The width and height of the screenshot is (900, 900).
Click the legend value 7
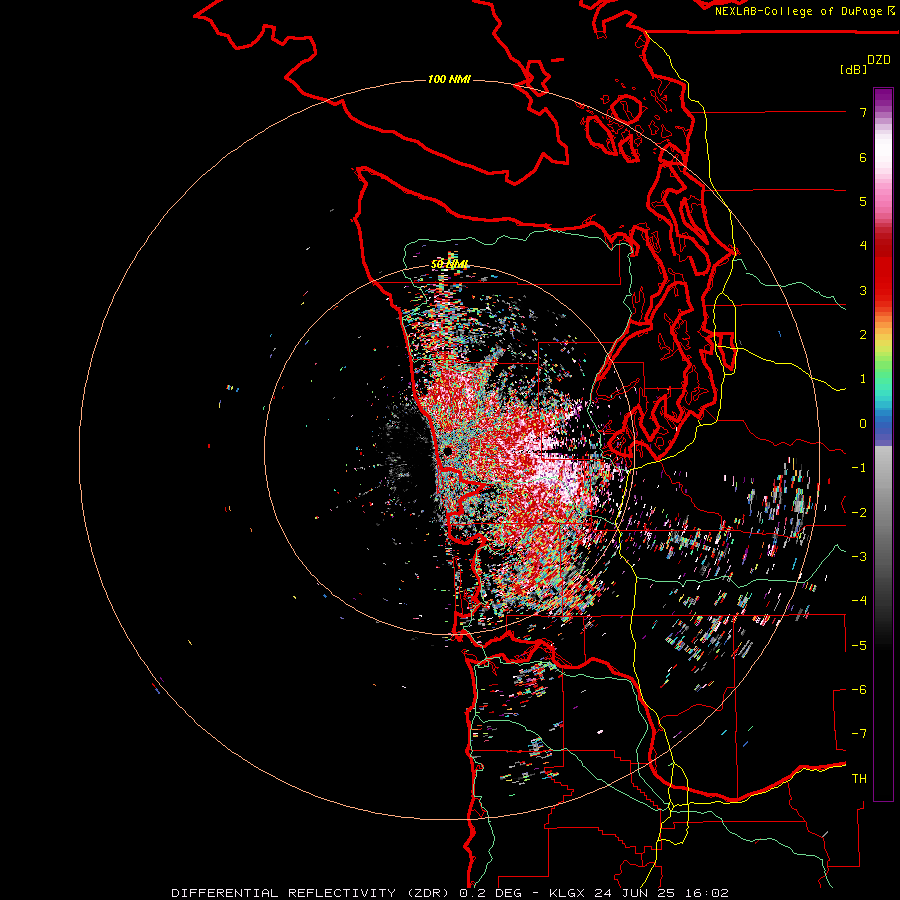click(x=863, y=112)
